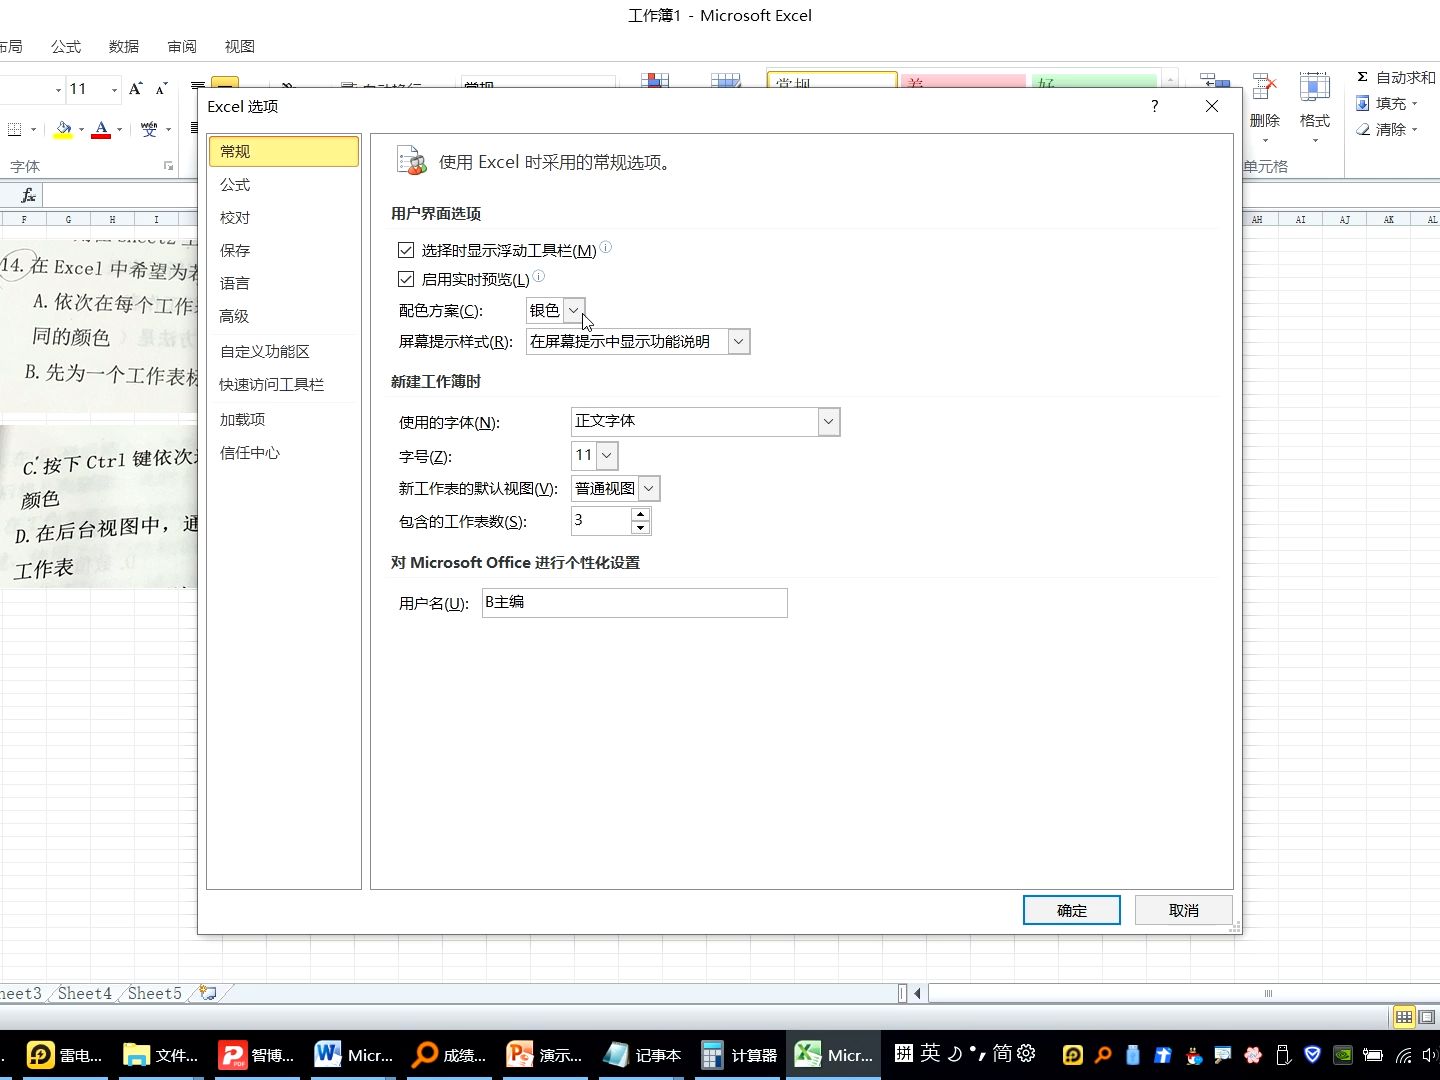Screen dimensions: 1440x1080
Task: Click the AutoSum sigma icon
Action: (x=1362, y=77)
